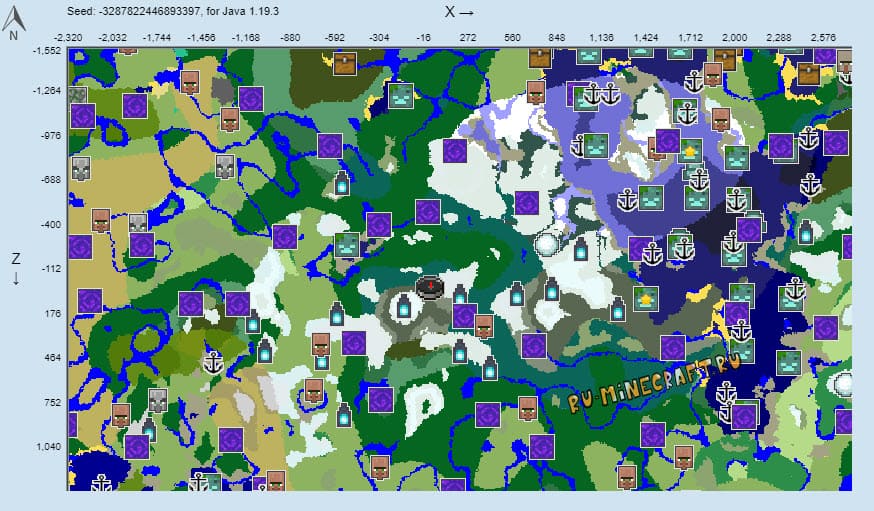
Task: Click the -1,552 Z-axis coordinate label
Action: point(47,51)
